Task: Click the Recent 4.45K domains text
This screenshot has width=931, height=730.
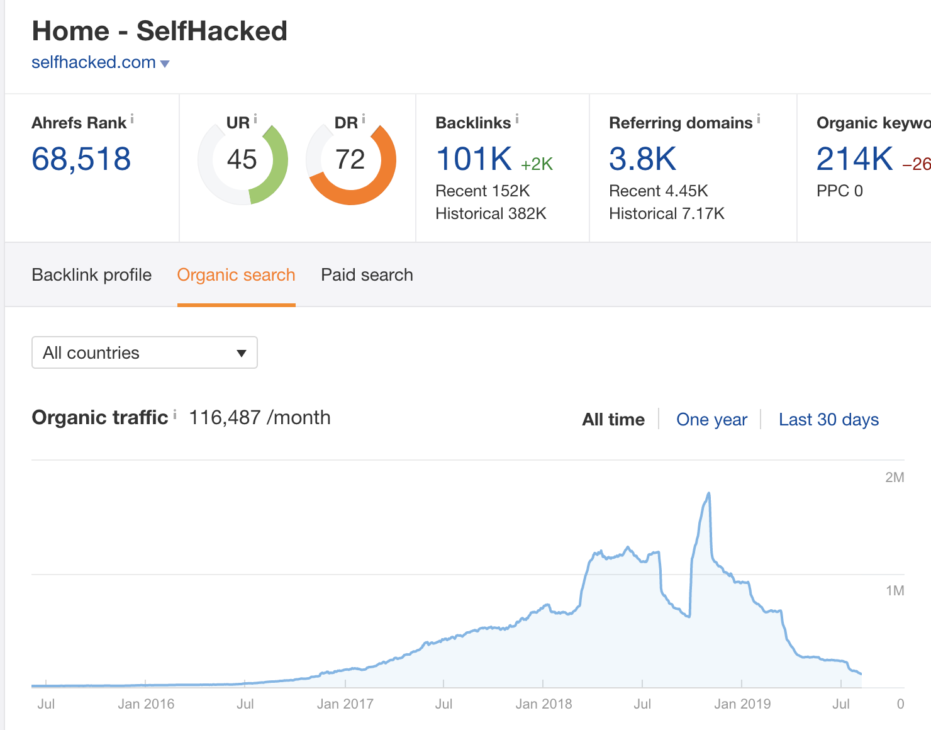Action: coord(658,191)
